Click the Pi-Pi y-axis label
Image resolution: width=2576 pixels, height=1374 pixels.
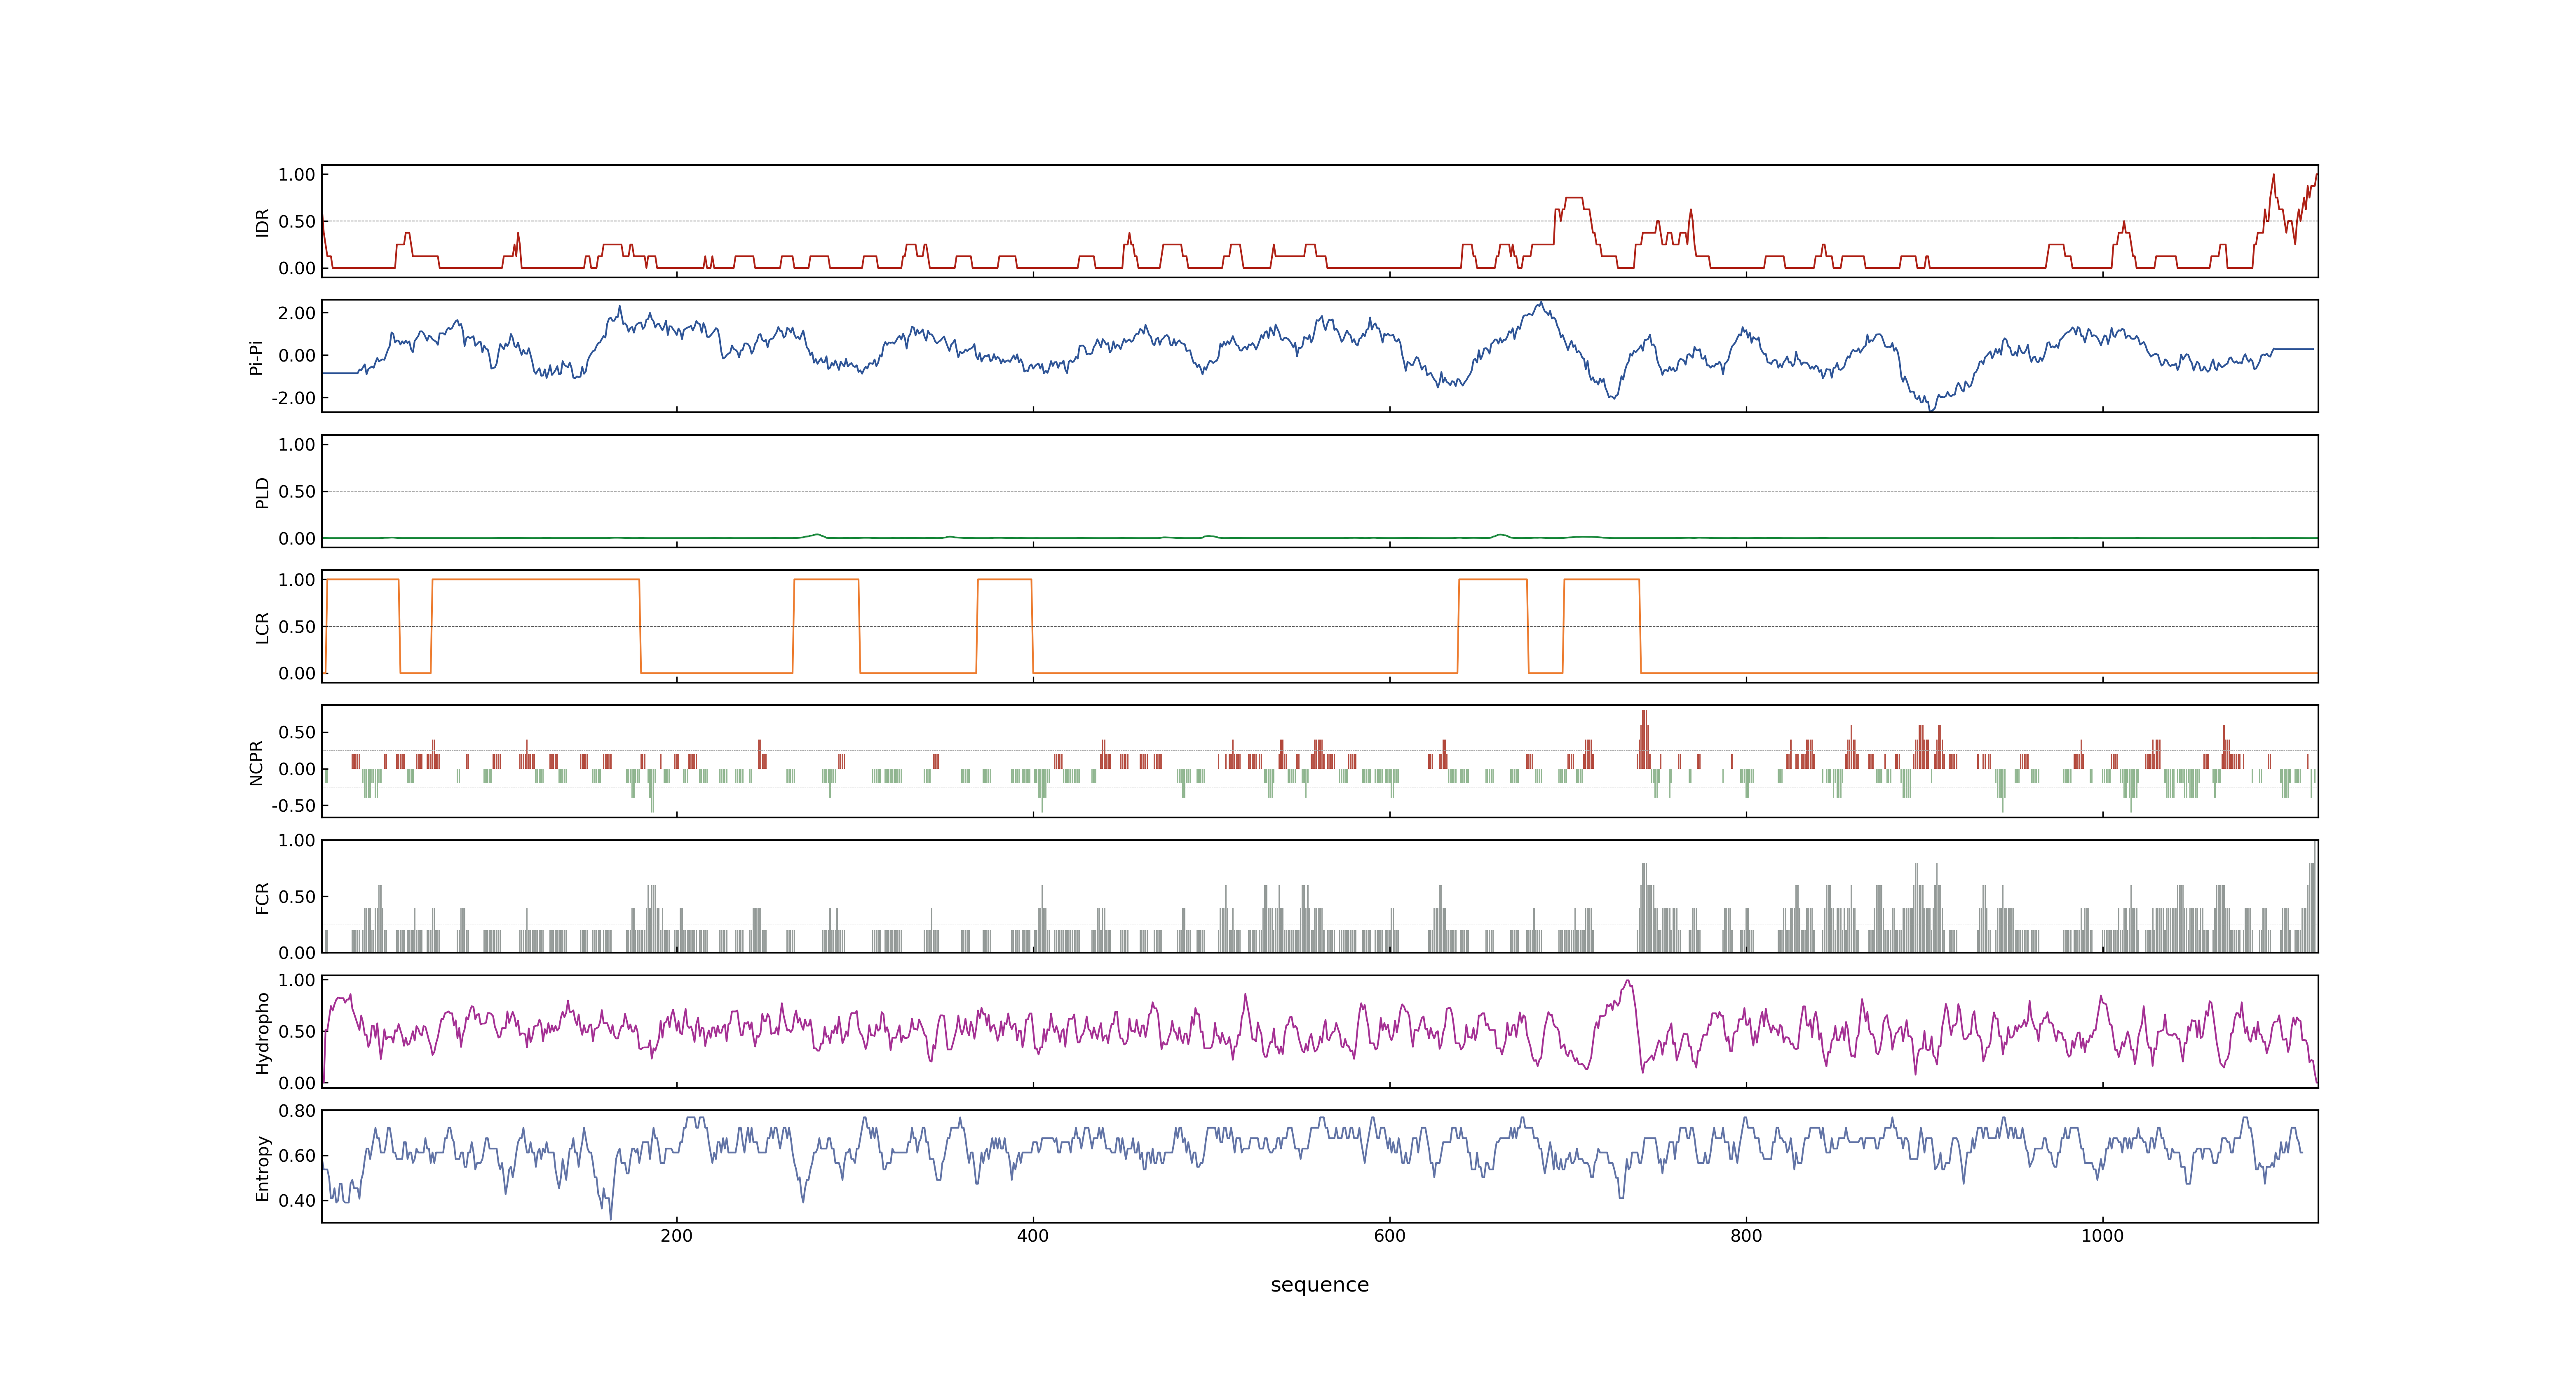(256, 357)
